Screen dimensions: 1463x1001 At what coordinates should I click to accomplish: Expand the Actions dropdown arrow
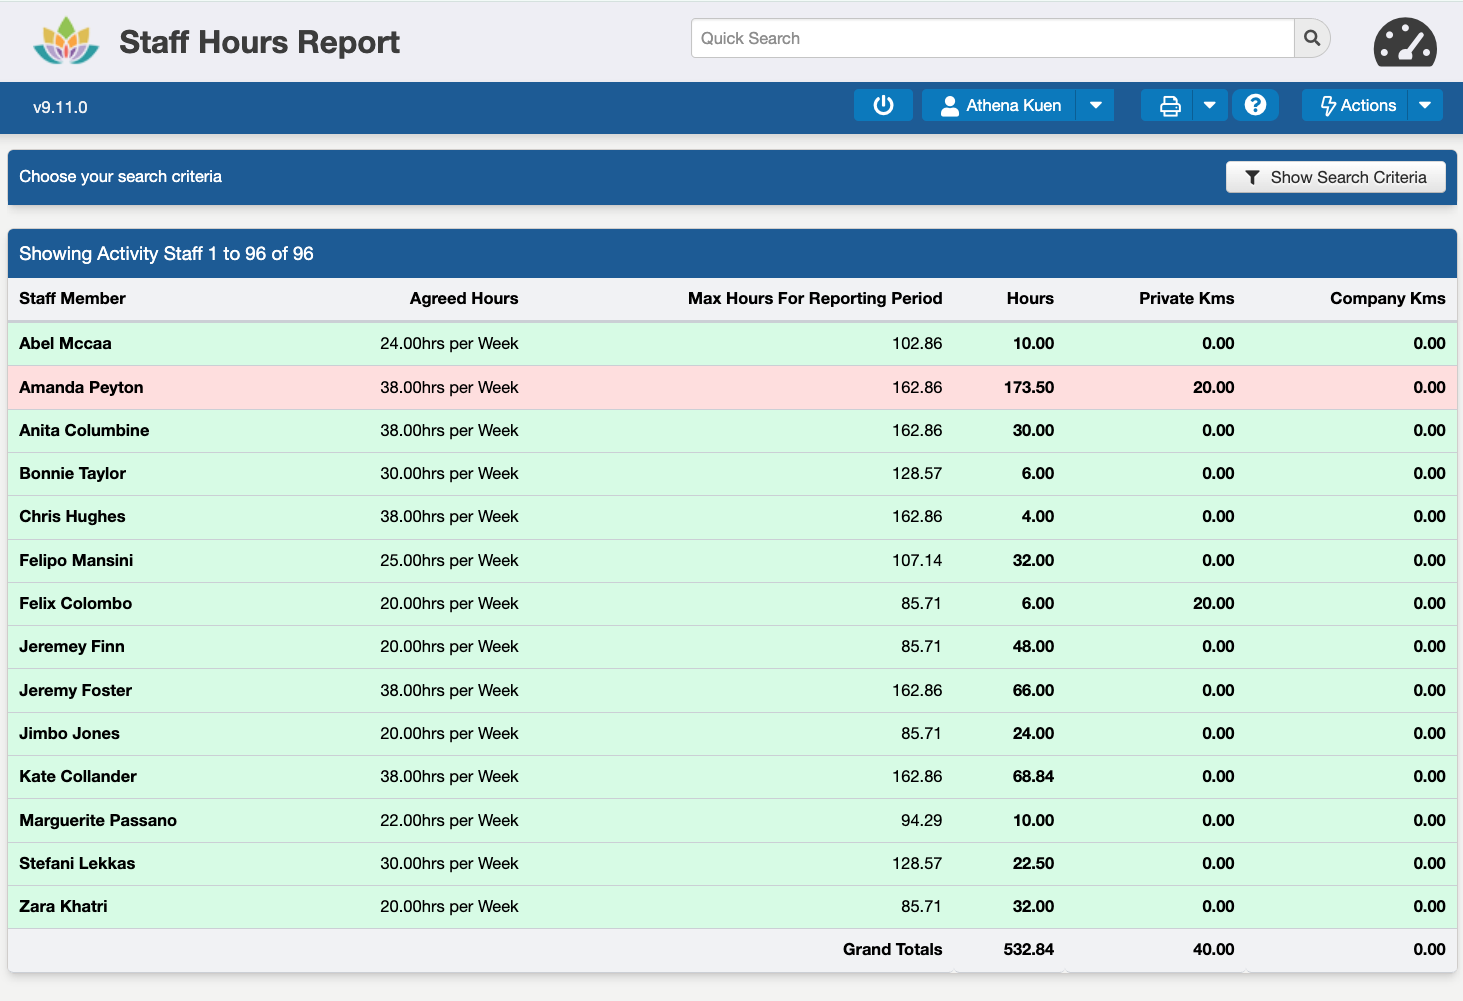point(1424,105)
